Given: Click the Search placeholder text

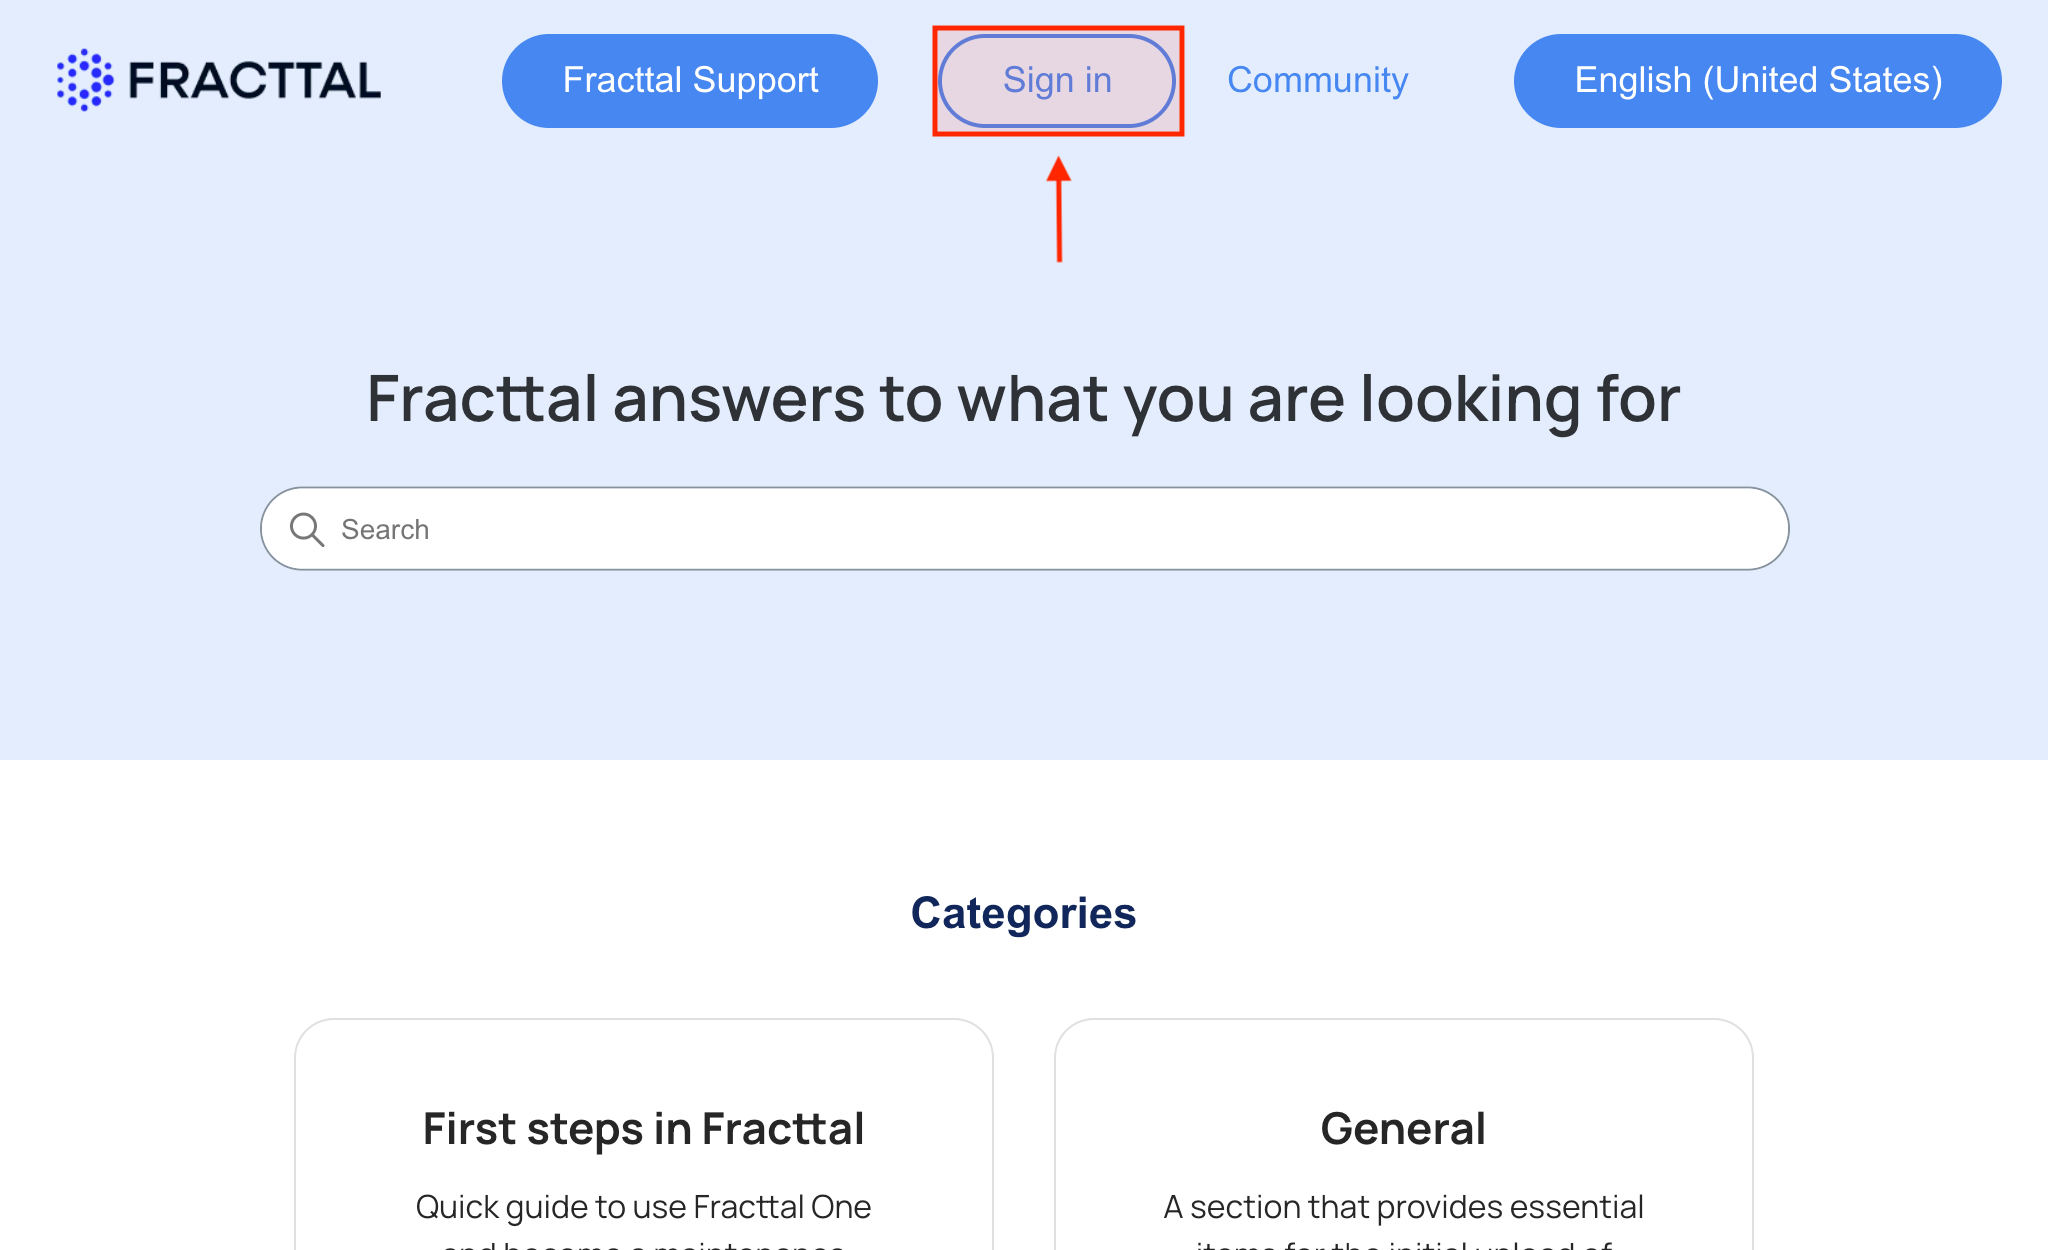Looking at the screenshot, I should [x=385, y=529].
